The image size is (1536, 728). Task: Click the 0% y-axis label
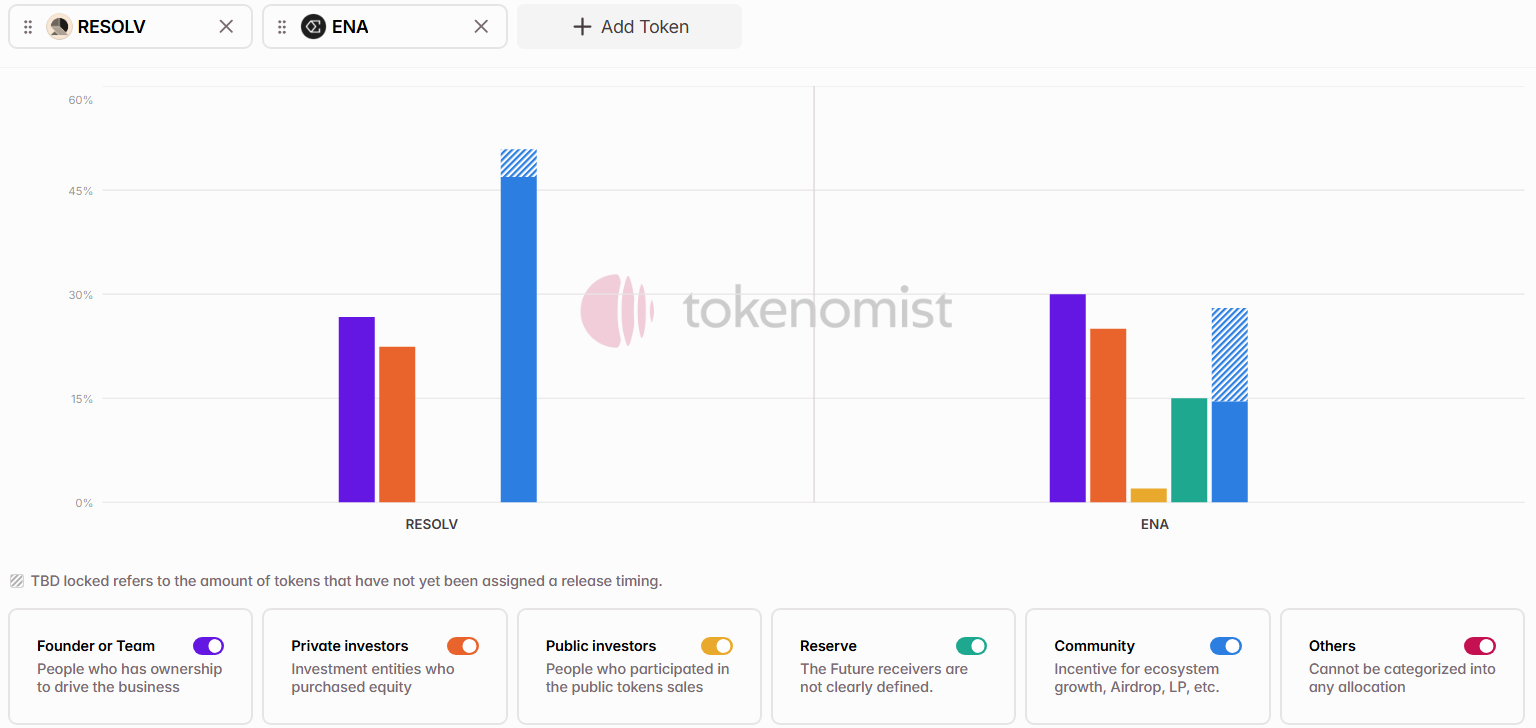(x=84, y=503)
